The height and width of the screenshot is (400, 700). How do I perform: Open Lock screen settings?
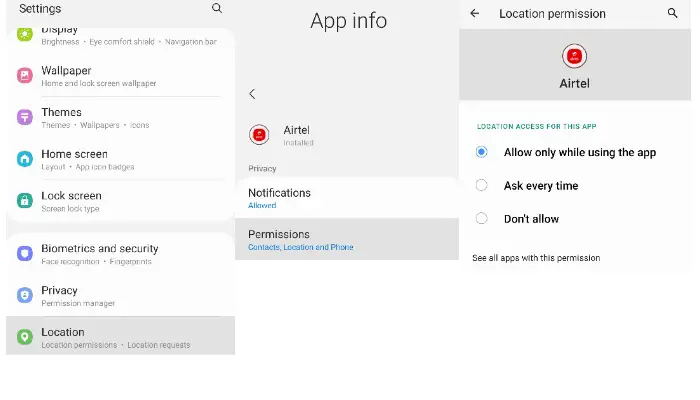click(x=121, y=200)
